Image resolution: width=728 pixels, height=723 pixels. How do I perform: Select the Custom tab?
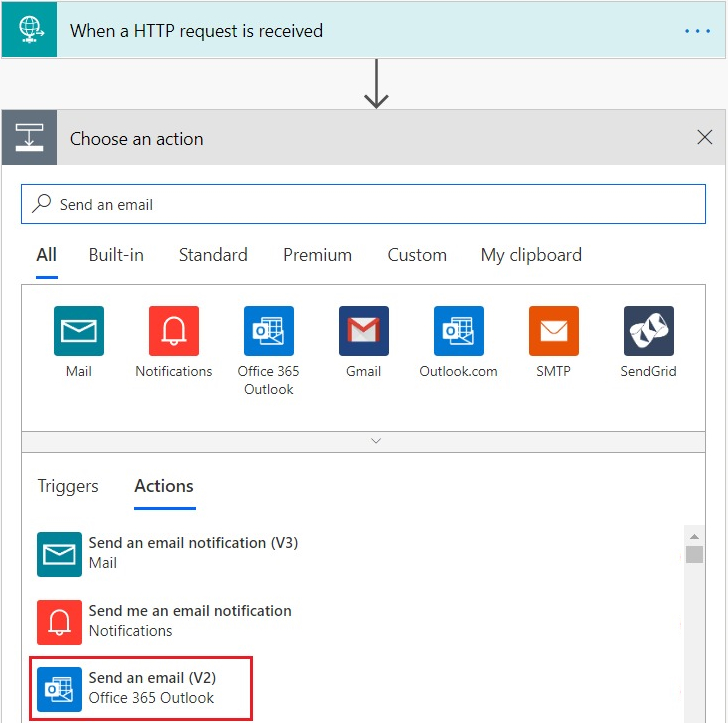417,255
